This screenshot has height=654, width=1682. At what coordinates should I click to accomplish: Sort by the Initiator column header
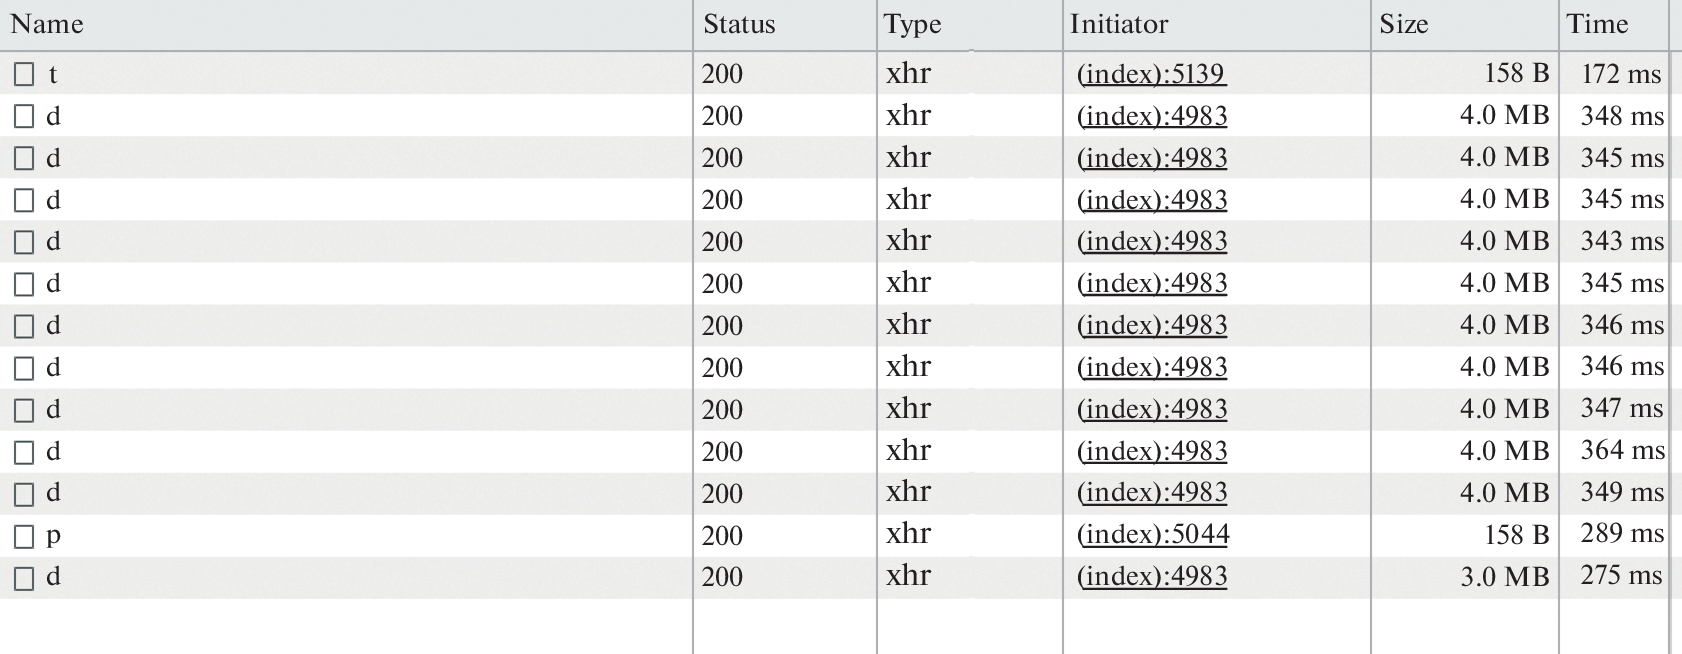click(1119, 24)
